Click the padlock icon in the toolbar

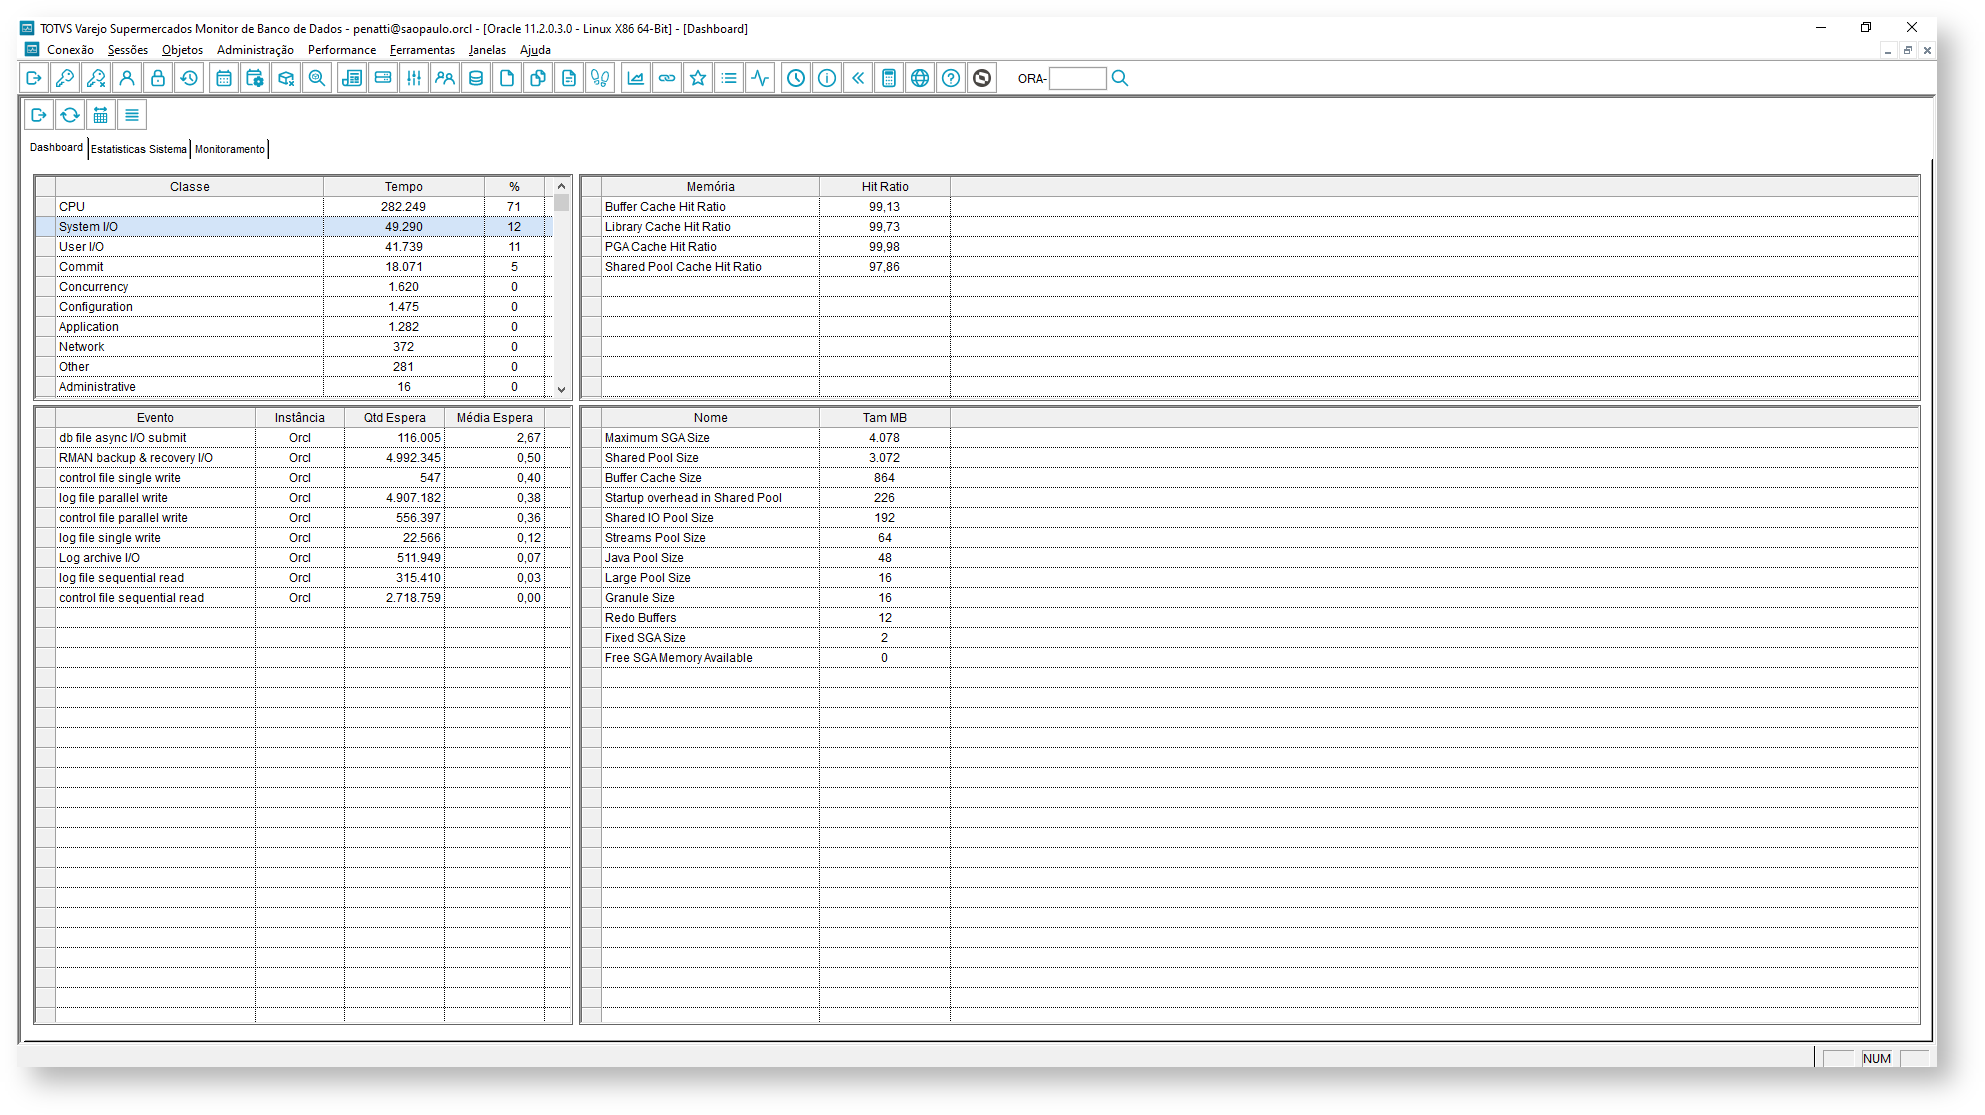click(x=158, y=78)
